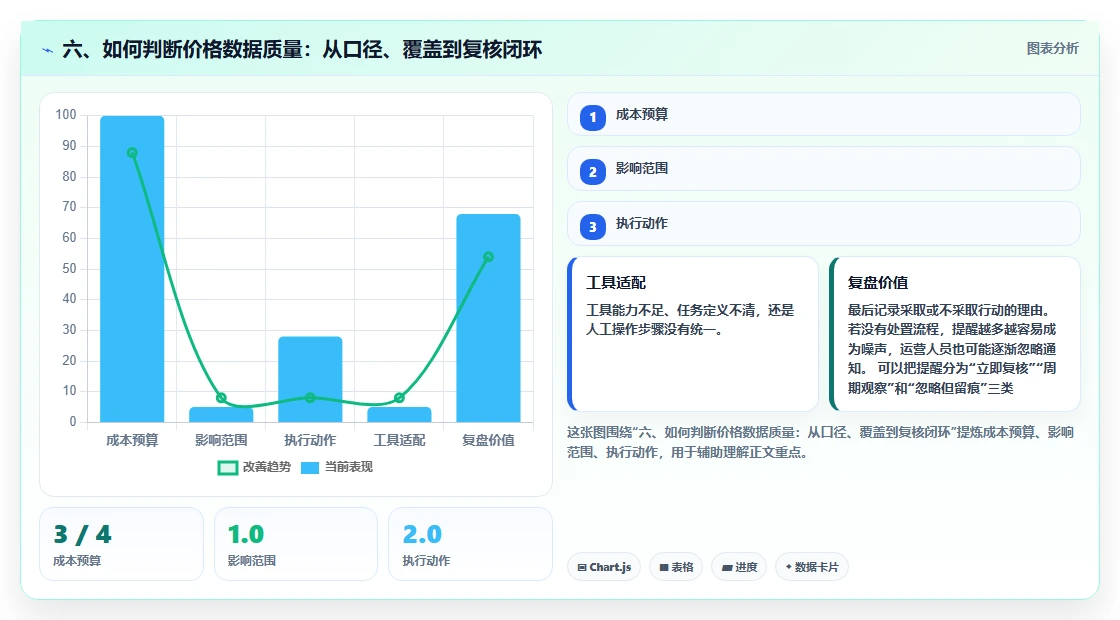Click the number 1 badge for 成本预算
The height and width of the screenshot is (620, 1120).
[x=592, y=117]
